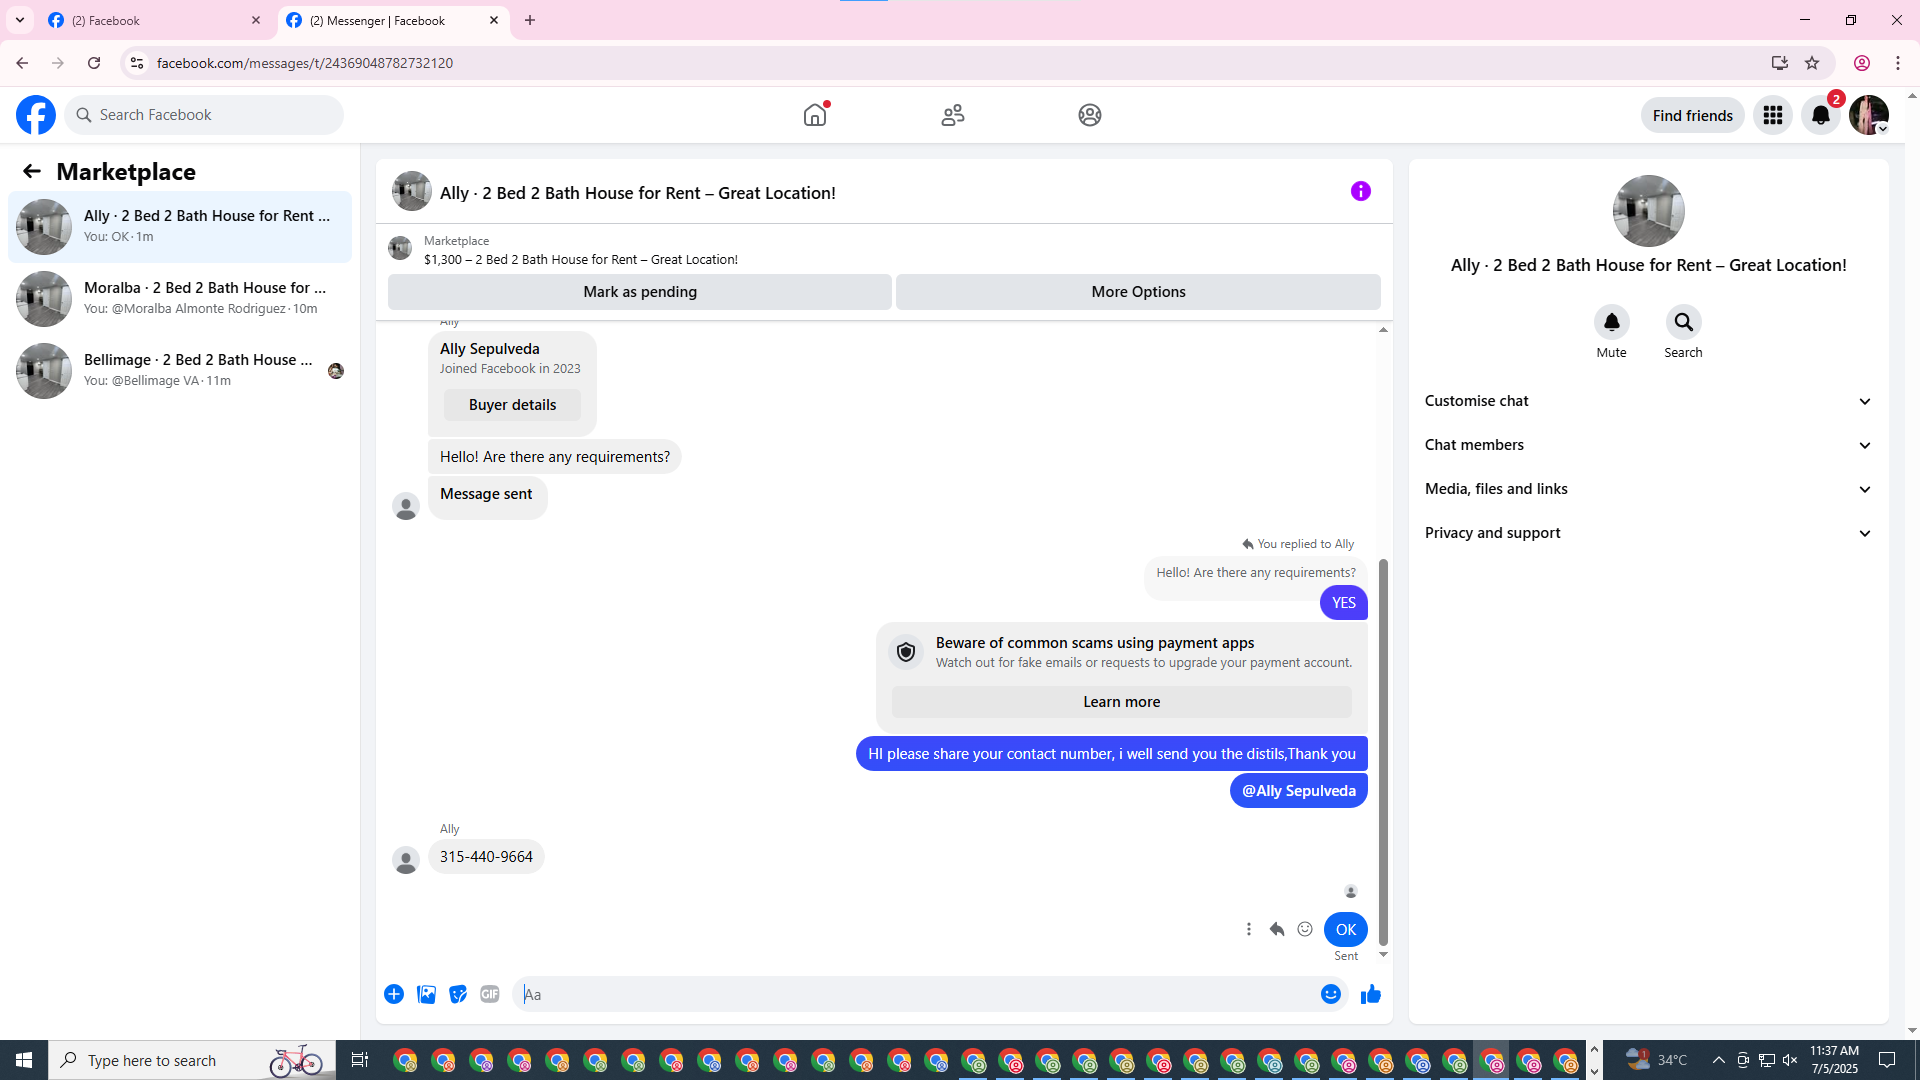Click the Buyer details button
The width and height of the screenshot is (1920, 1080).
coord(512,405)
